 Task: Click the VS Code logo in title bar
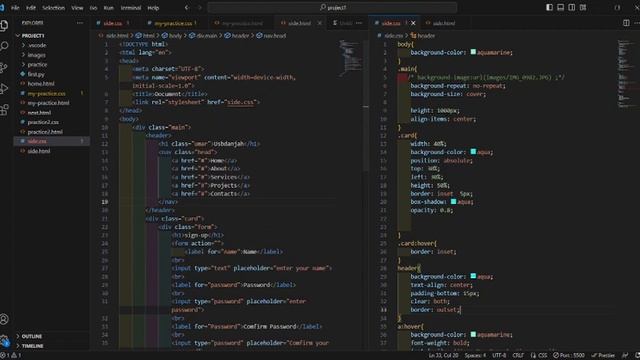tap(2, 7)
